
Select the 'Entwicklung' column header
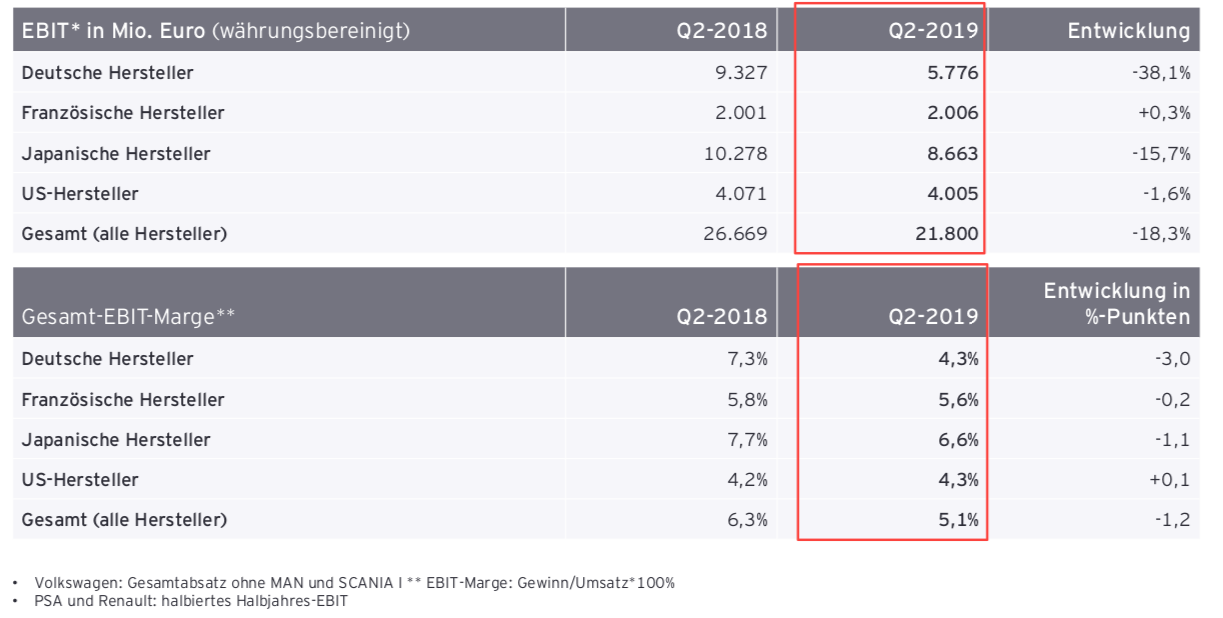pos(1128,31)
